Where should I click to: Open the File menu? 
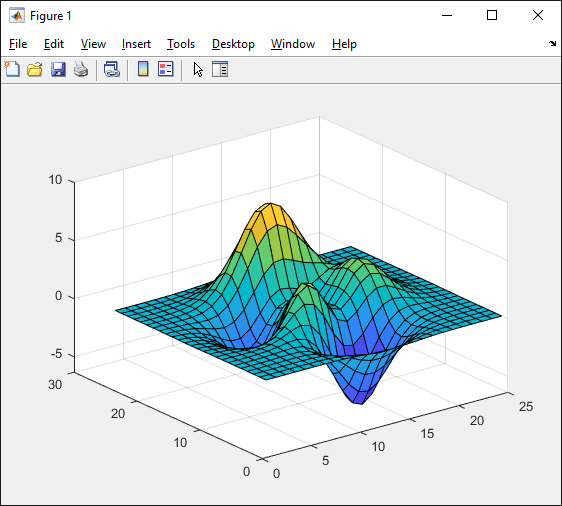point(18,44)
